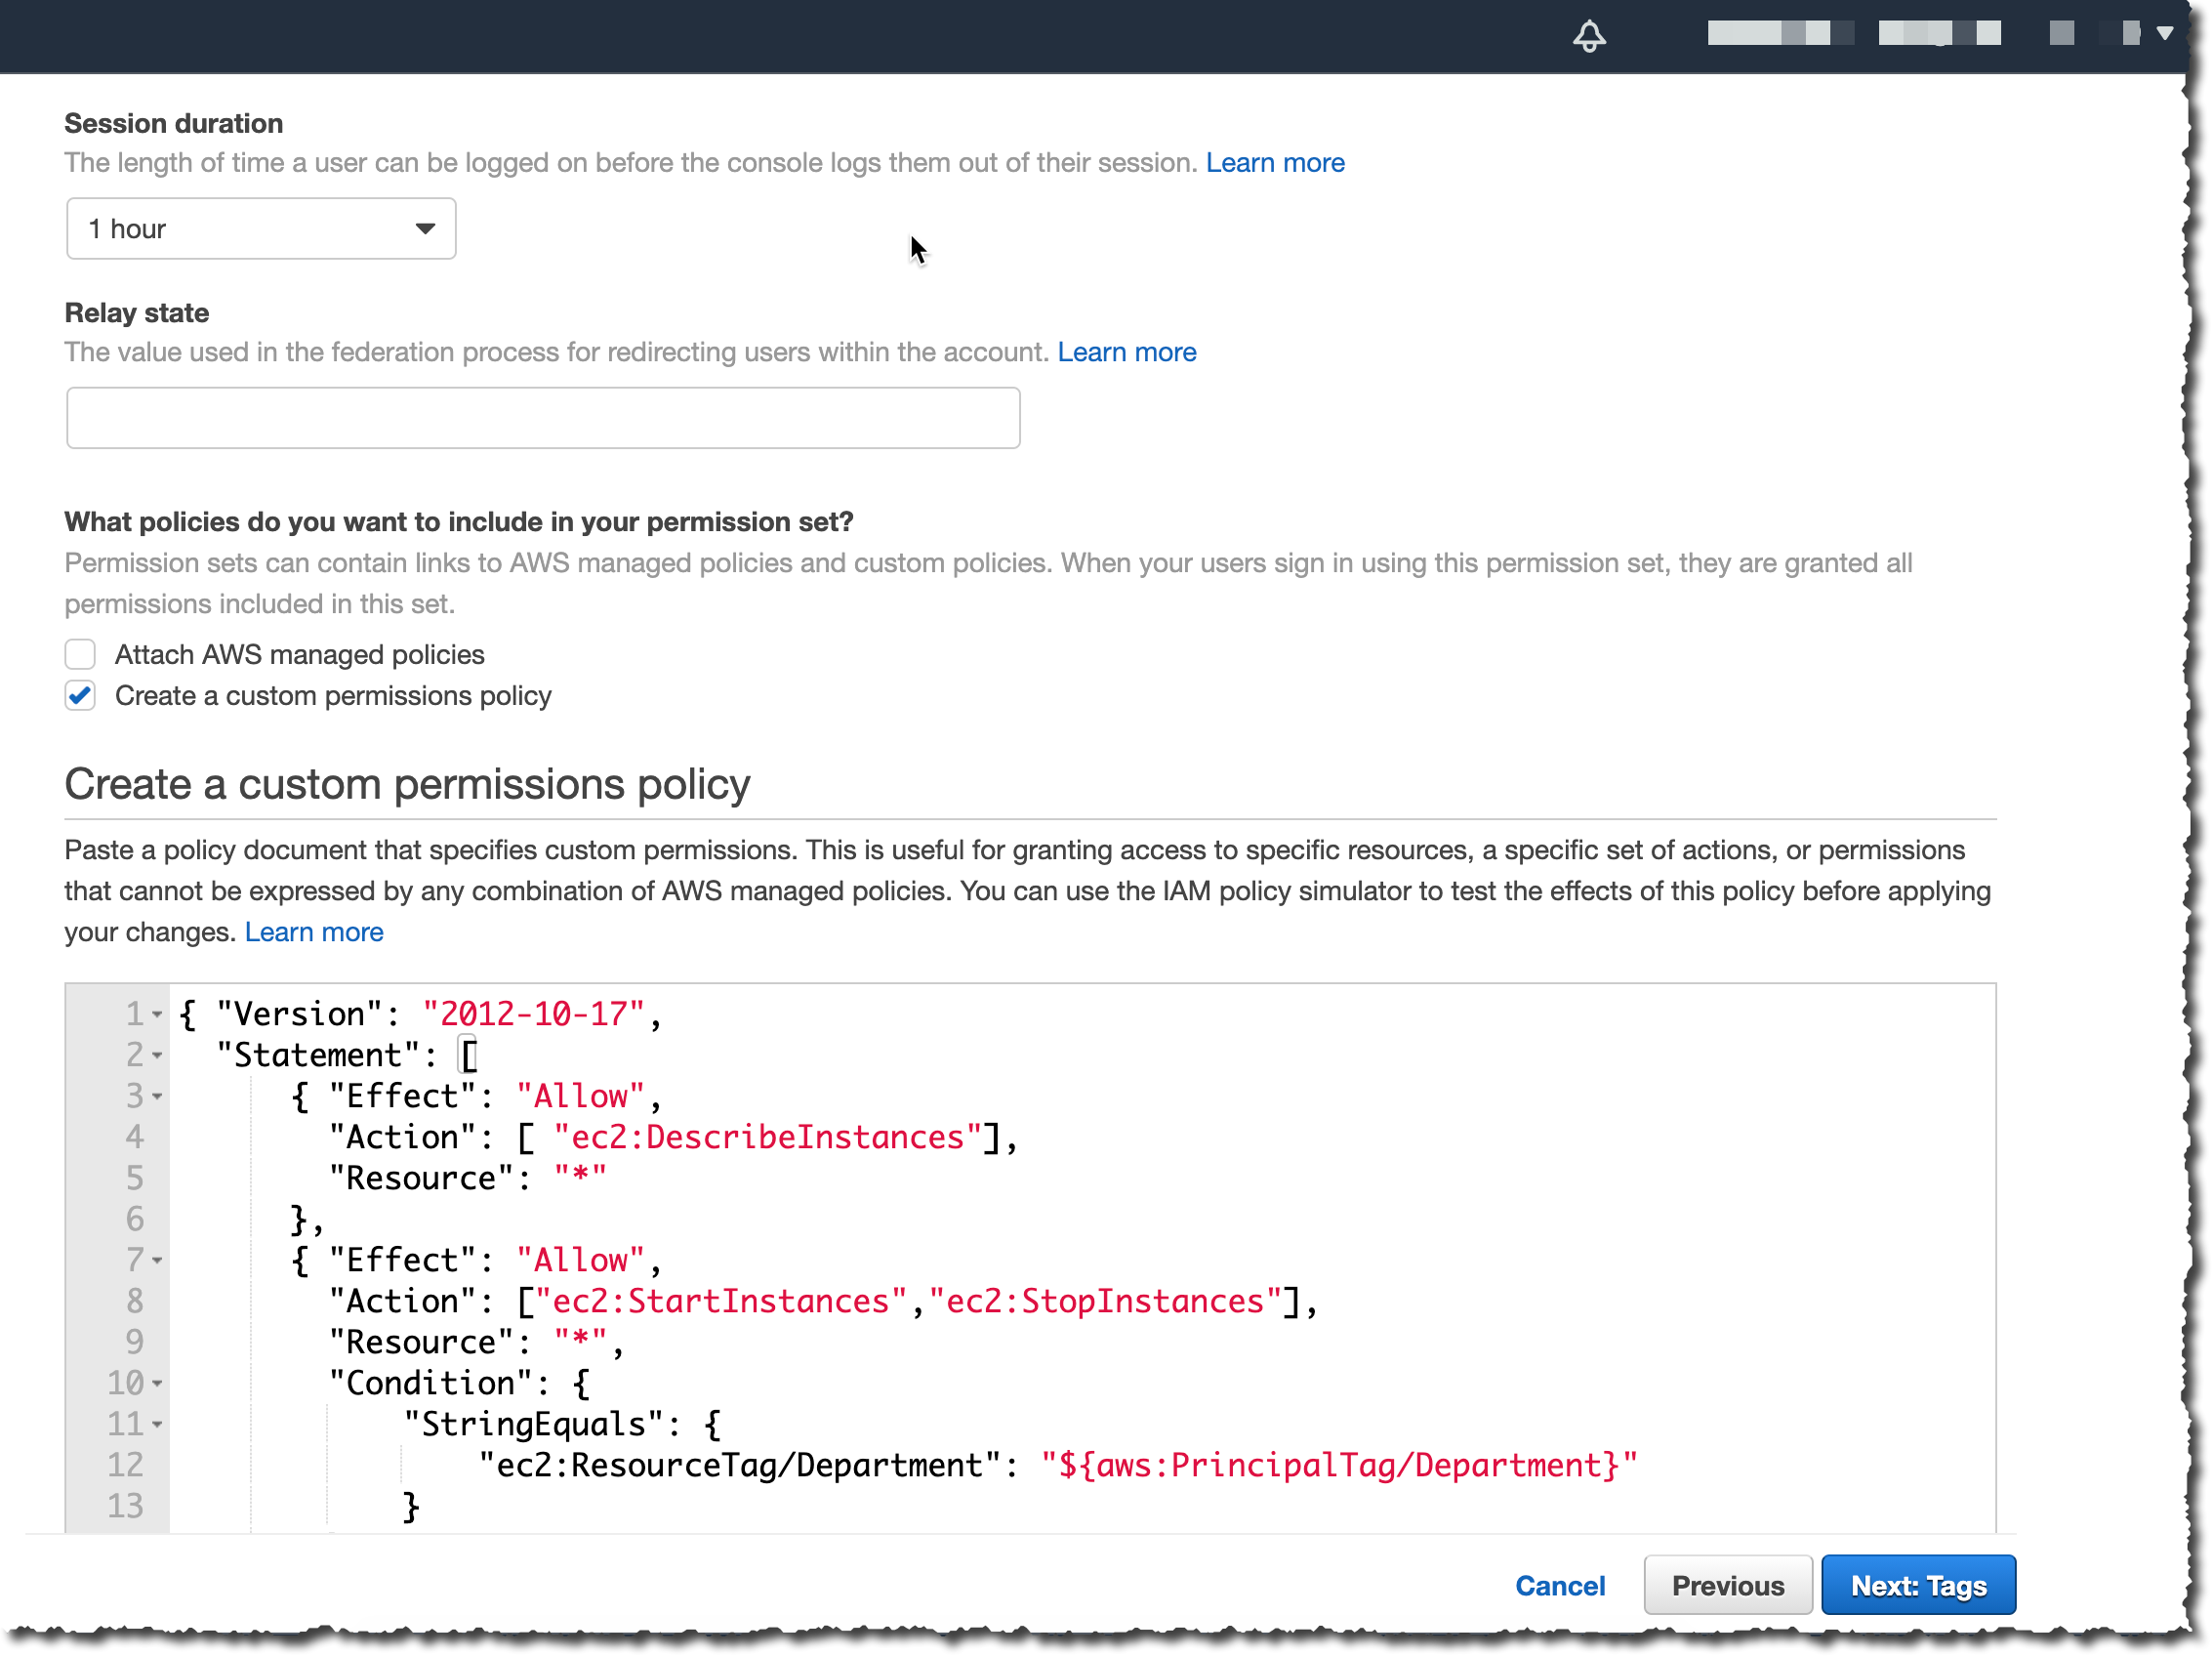The height and width of the screenshot is (1656, 2212).
Task: Collapse fold arrow on line 7
Action: (157, 1261)
